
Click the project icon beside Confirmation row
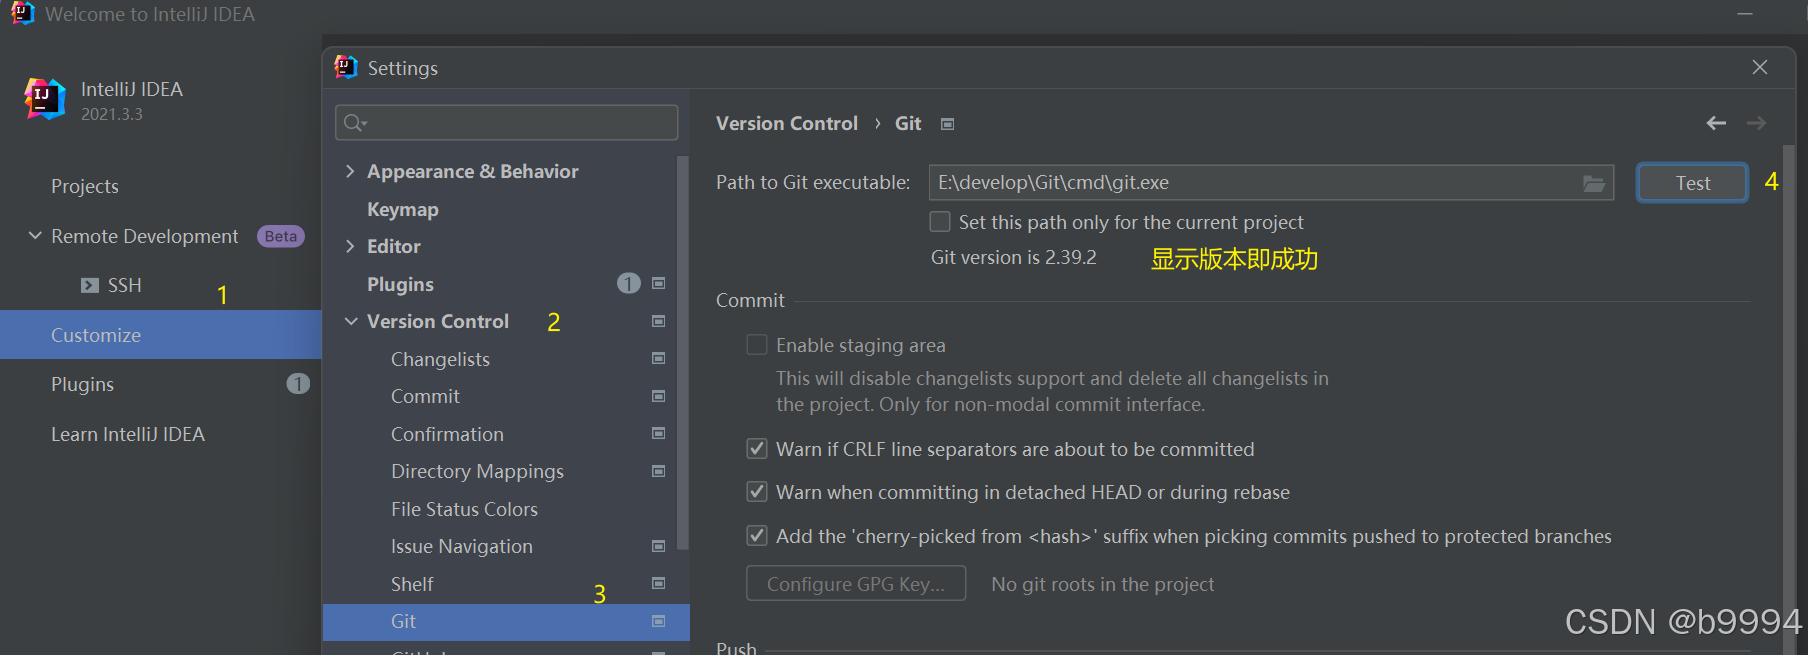click(x=658, y=433)
